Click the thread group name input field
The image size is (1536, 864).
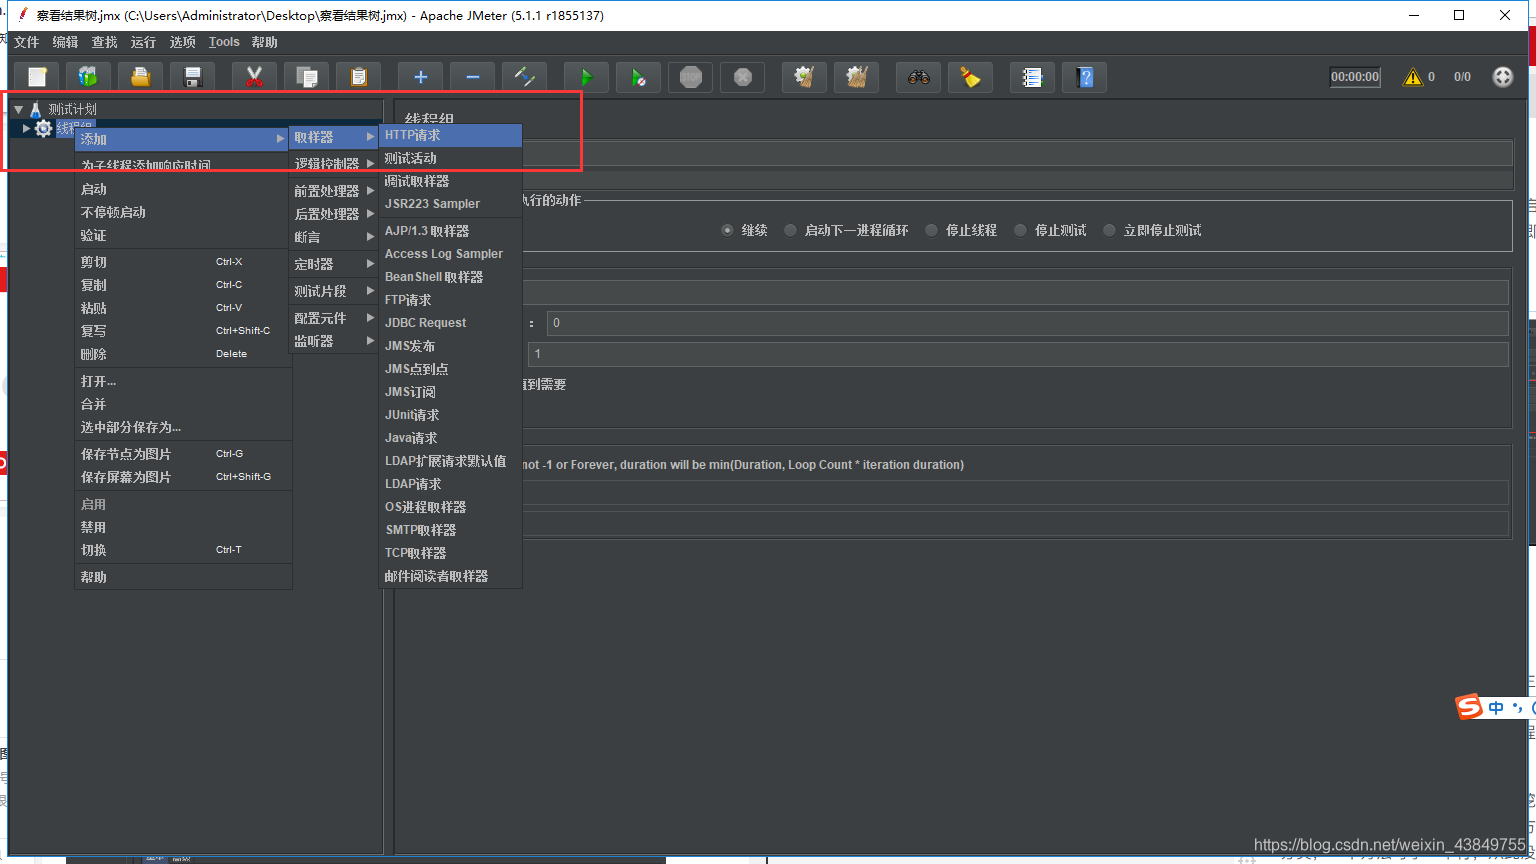click(x=1016, y=153)
